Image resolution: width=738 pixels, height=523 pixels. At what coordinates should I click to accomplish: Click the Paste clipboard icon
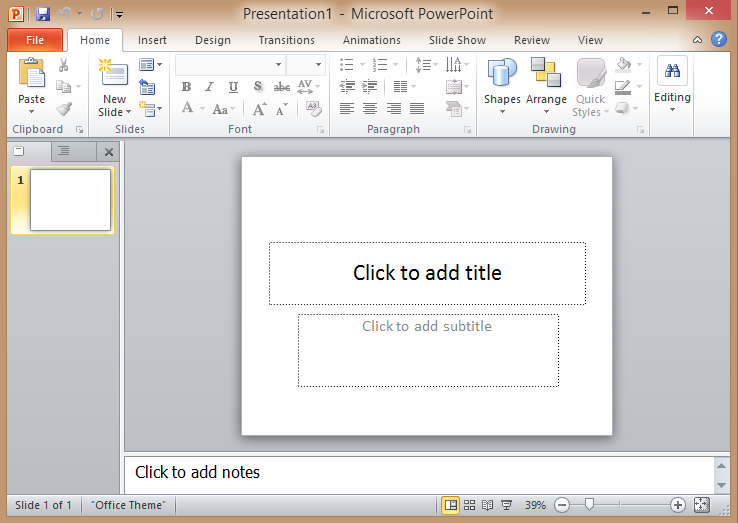click(31, 73)
